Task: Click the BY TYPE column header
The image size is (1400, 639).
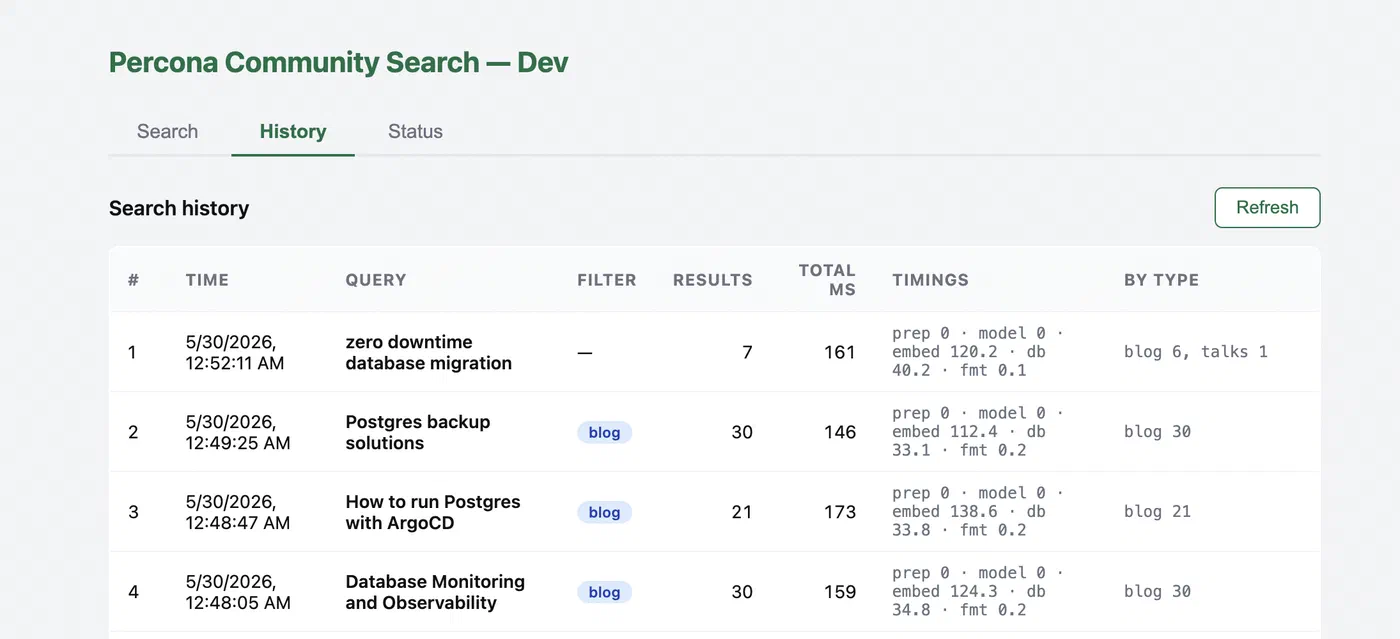Action: (x=1161, y=280)
